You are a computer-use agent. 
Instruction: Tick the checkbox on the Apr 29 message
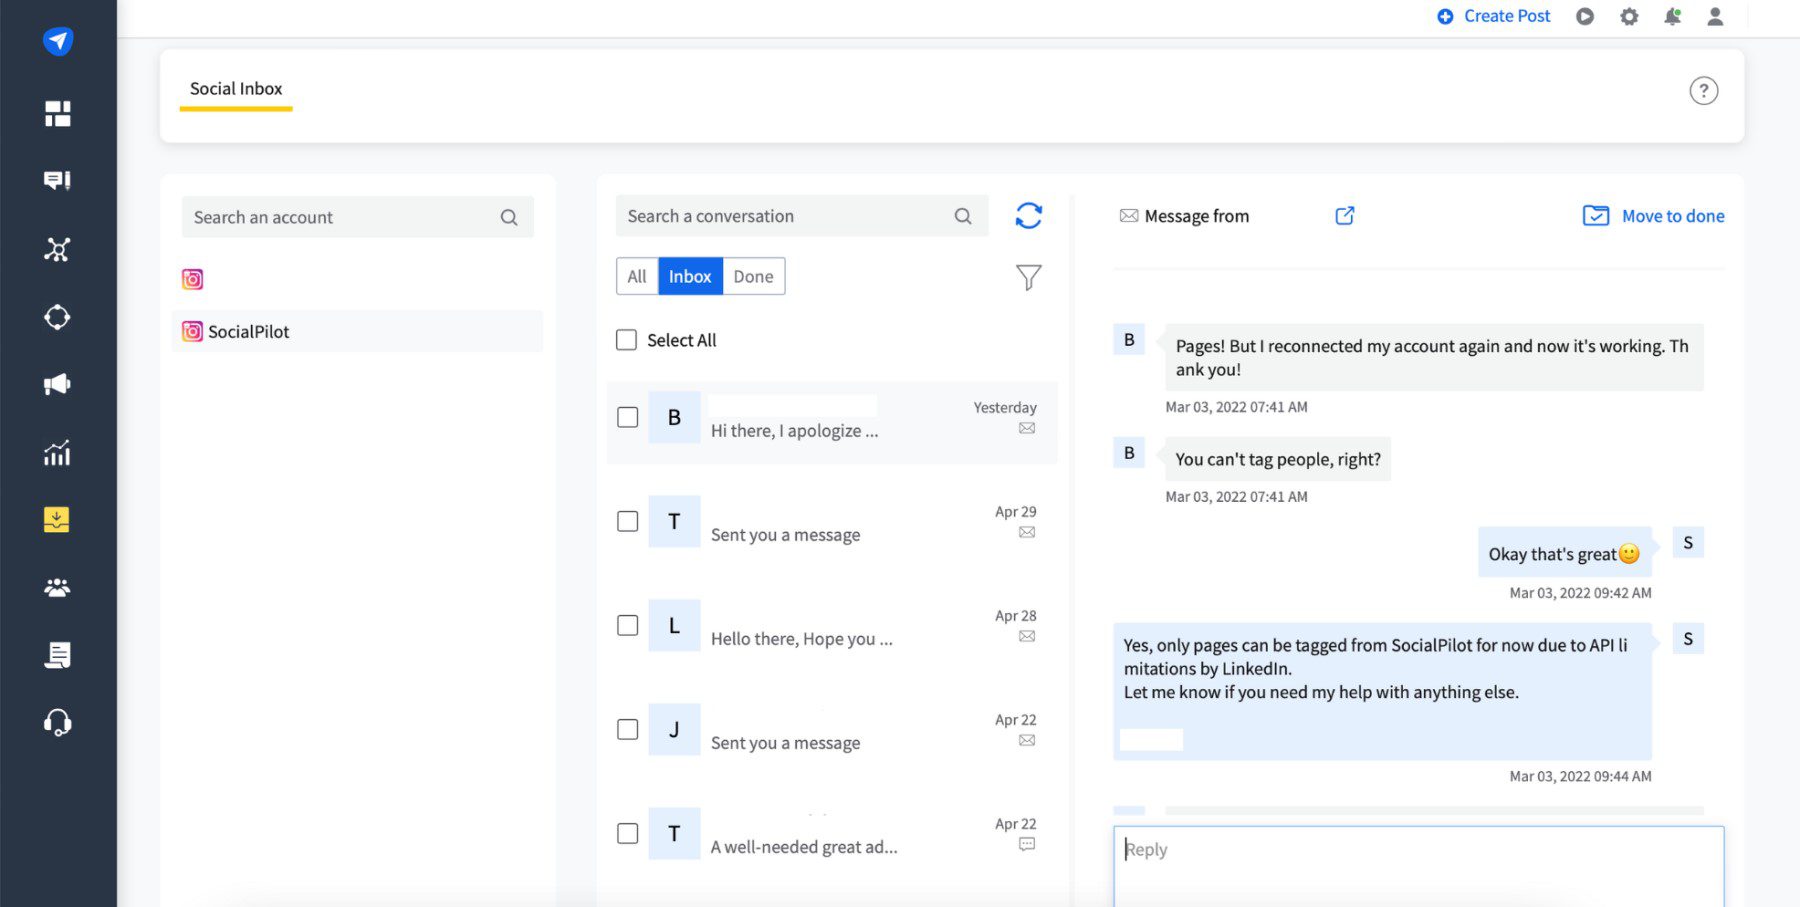(627, 521)
